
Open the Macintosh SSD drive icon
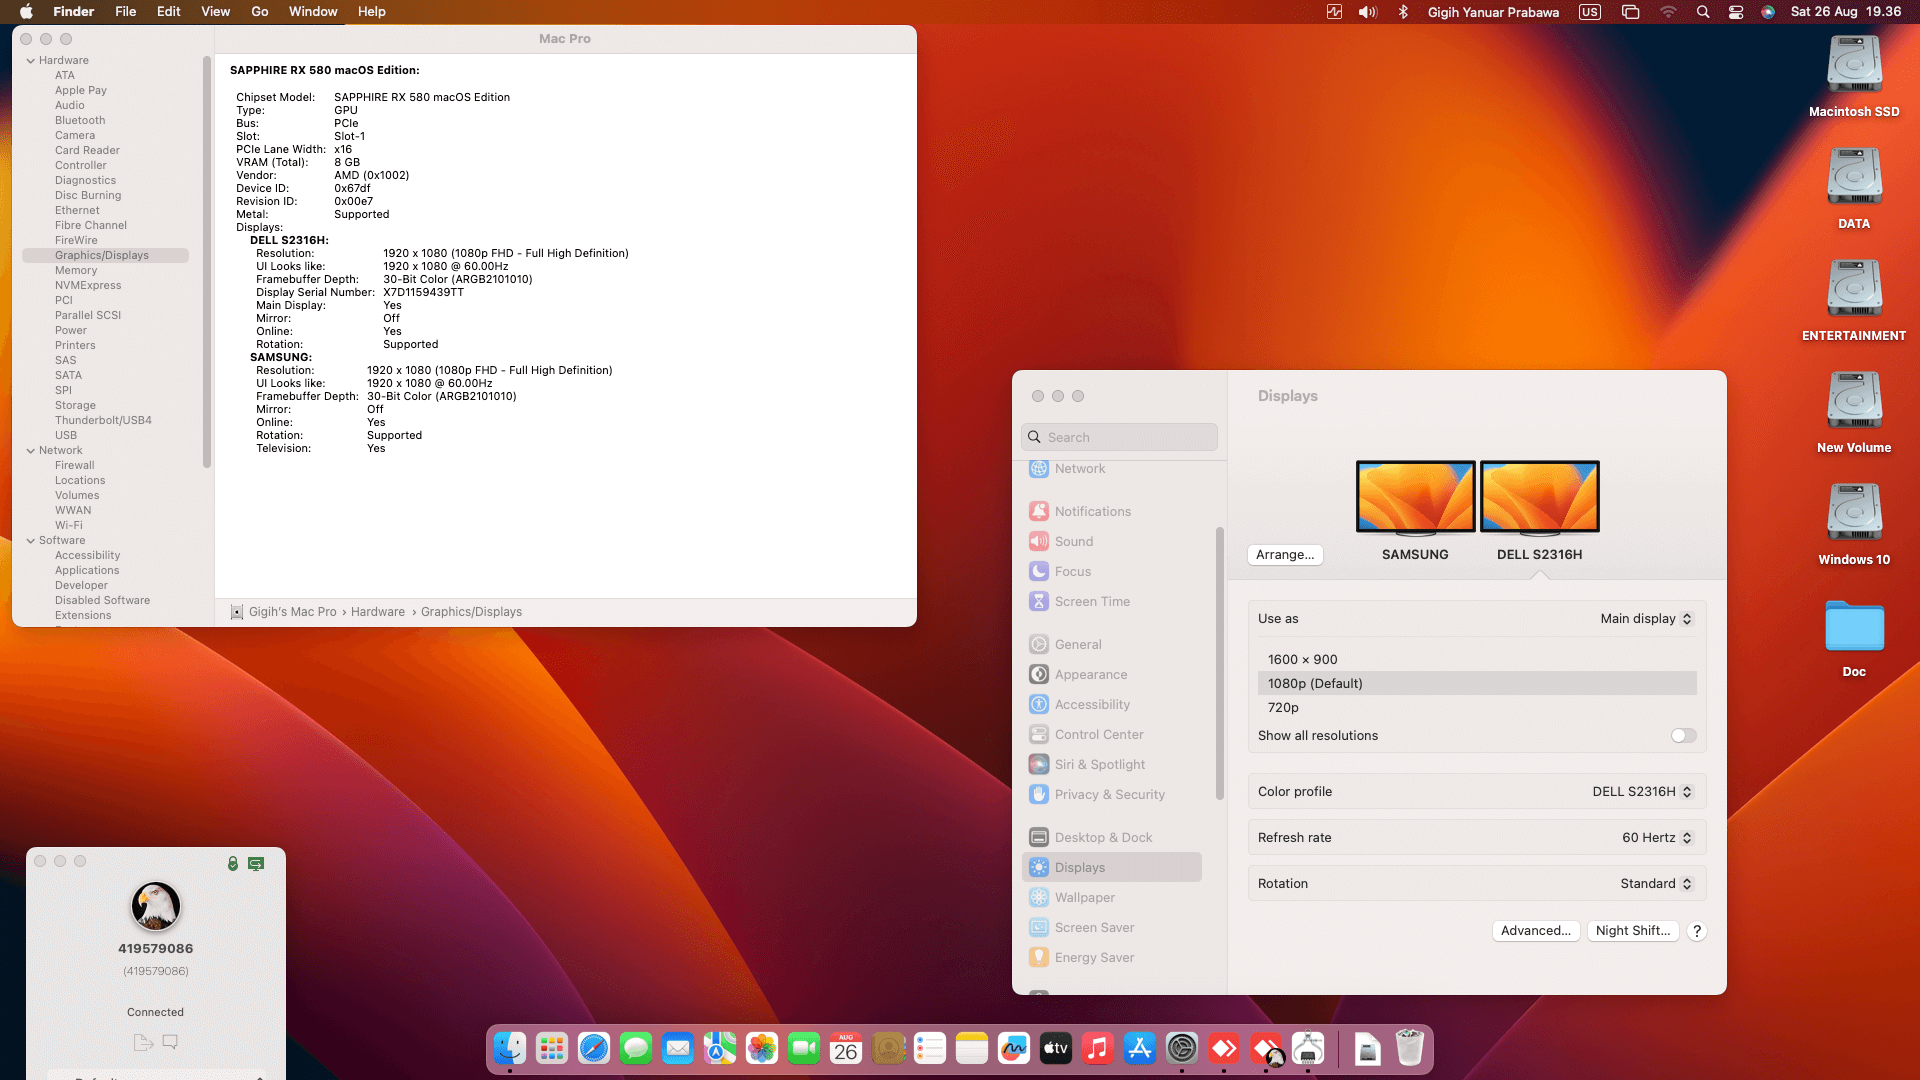click(x=1853, y=66)
